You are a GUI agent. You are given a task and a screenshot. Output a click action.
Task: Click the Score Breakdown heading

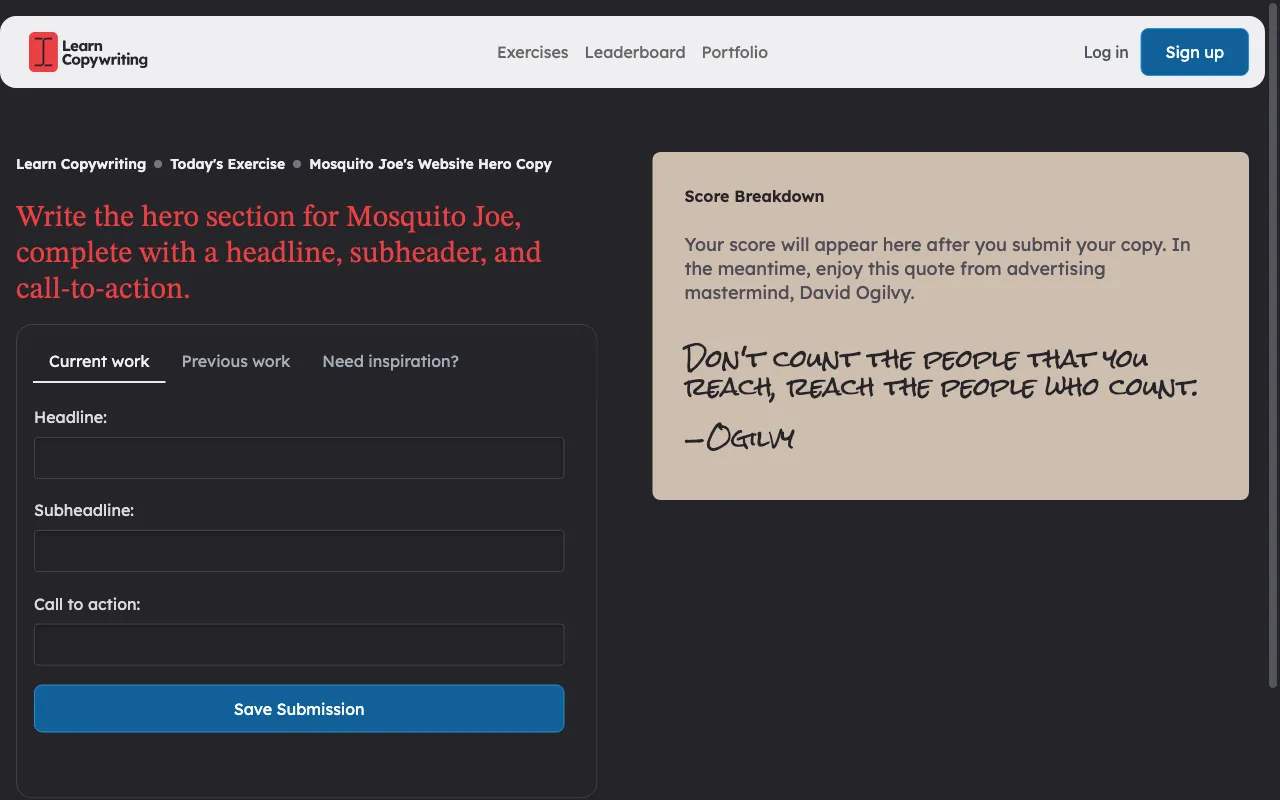click(x=754, y=196)
